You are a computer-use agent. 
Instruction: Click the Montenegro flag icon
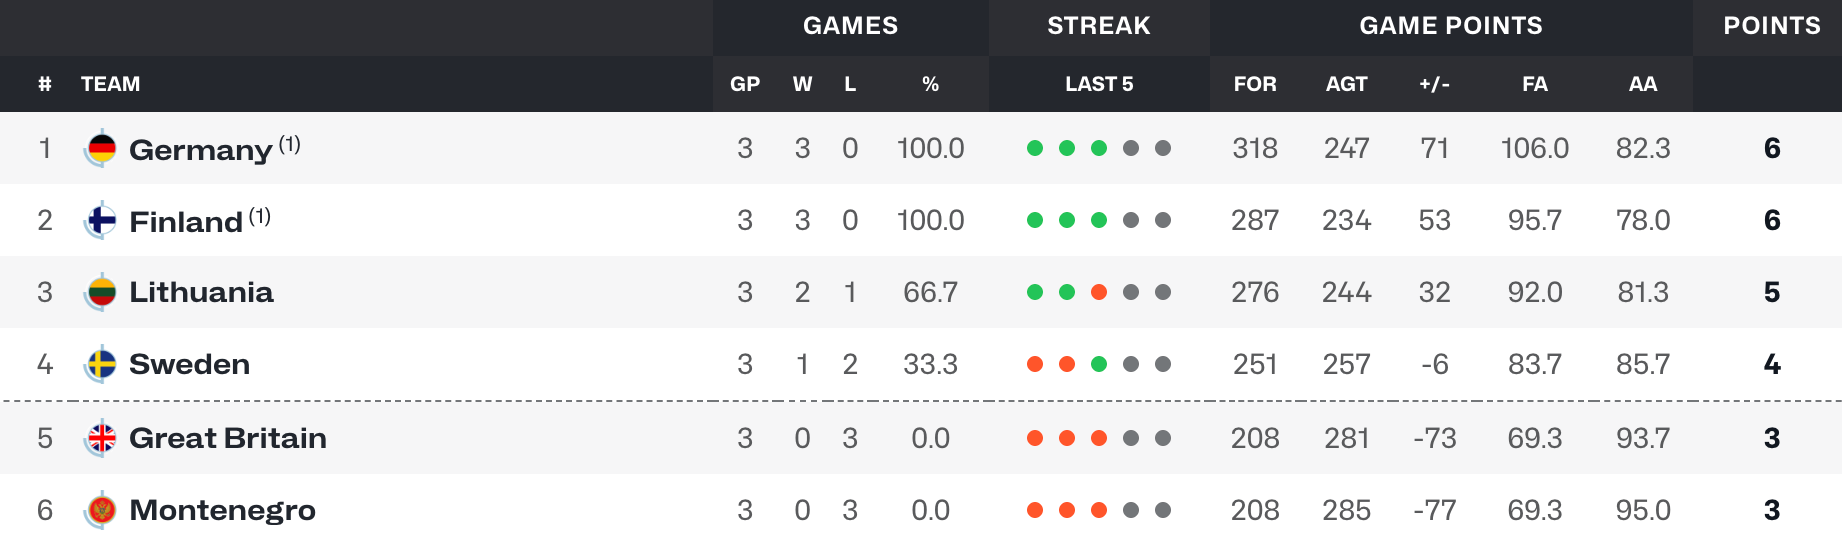pos(101,511)
